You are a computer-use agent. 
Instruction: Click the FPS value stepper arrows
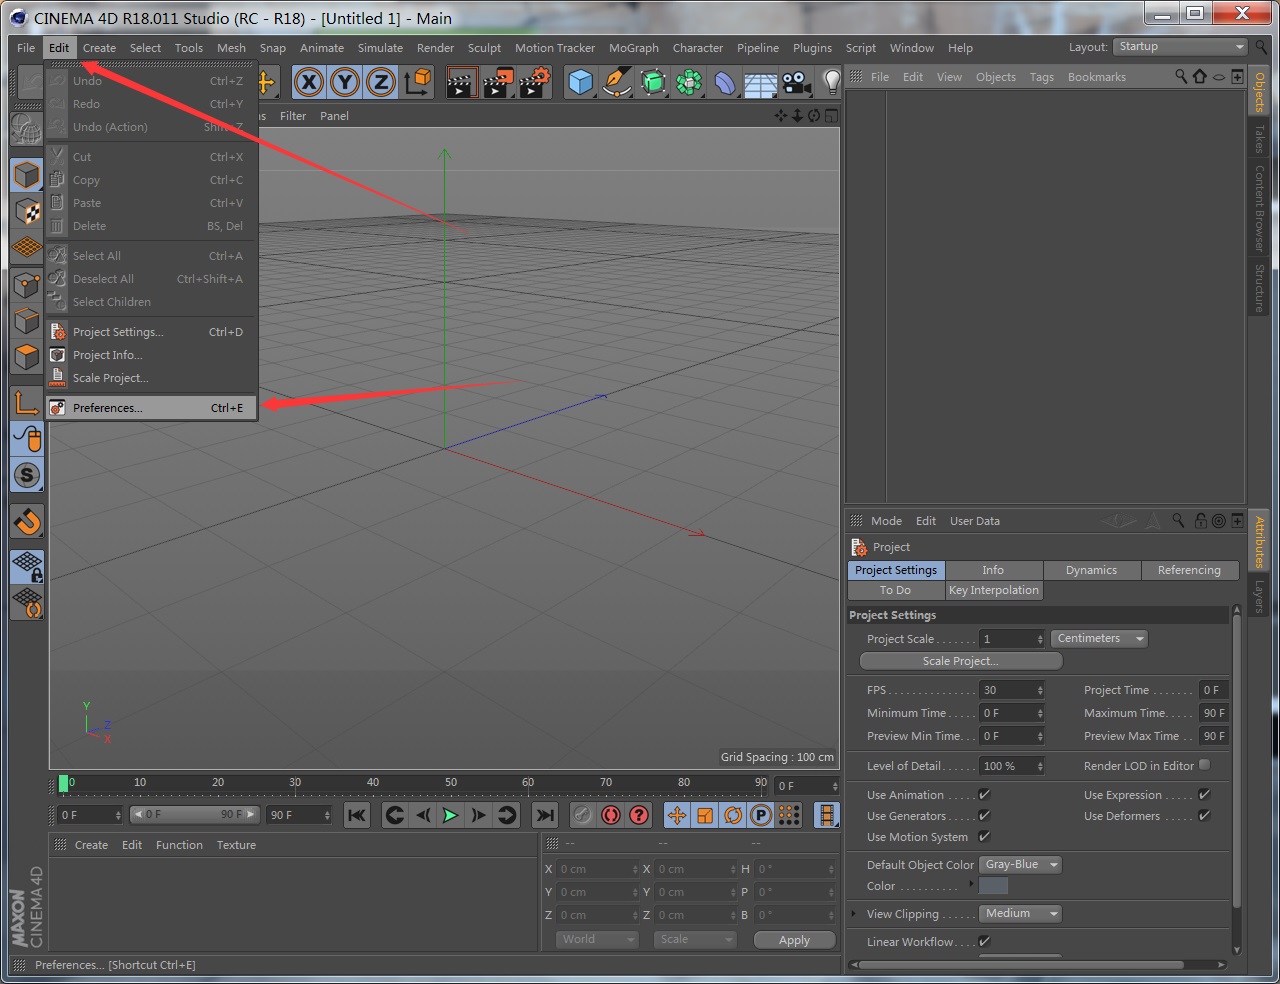(x=1040, y=690)
